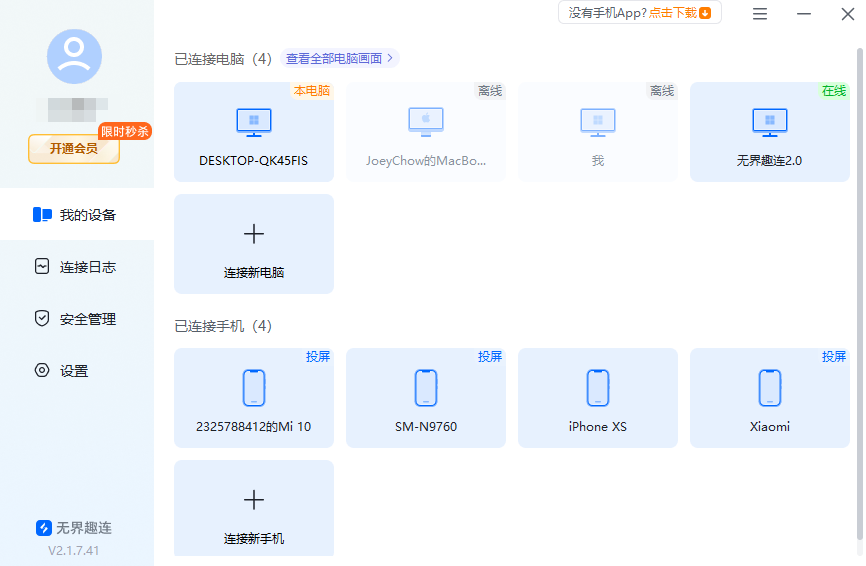The height and width of the screenshot is (566, 866).
Task: Click the version number V2.1.7.41
Action: (73, 551)
